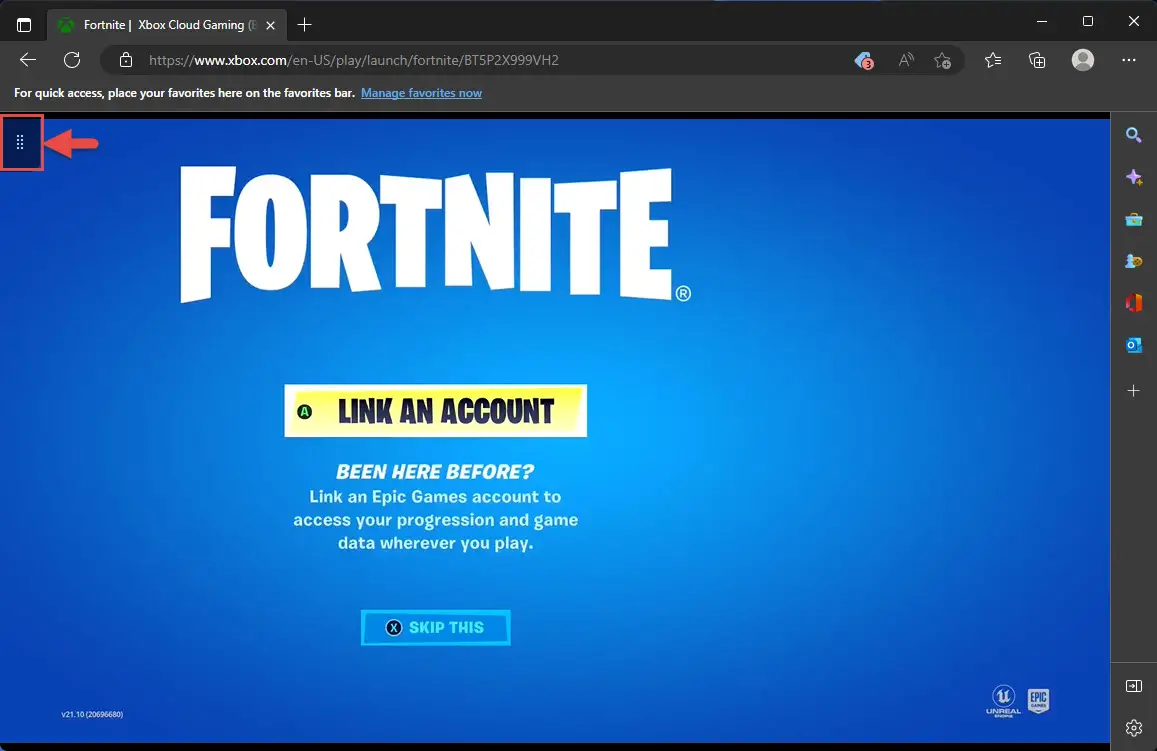Click the Link an Account button
The width and height of the screenshot is (1157, 751).
coord(435,411)
